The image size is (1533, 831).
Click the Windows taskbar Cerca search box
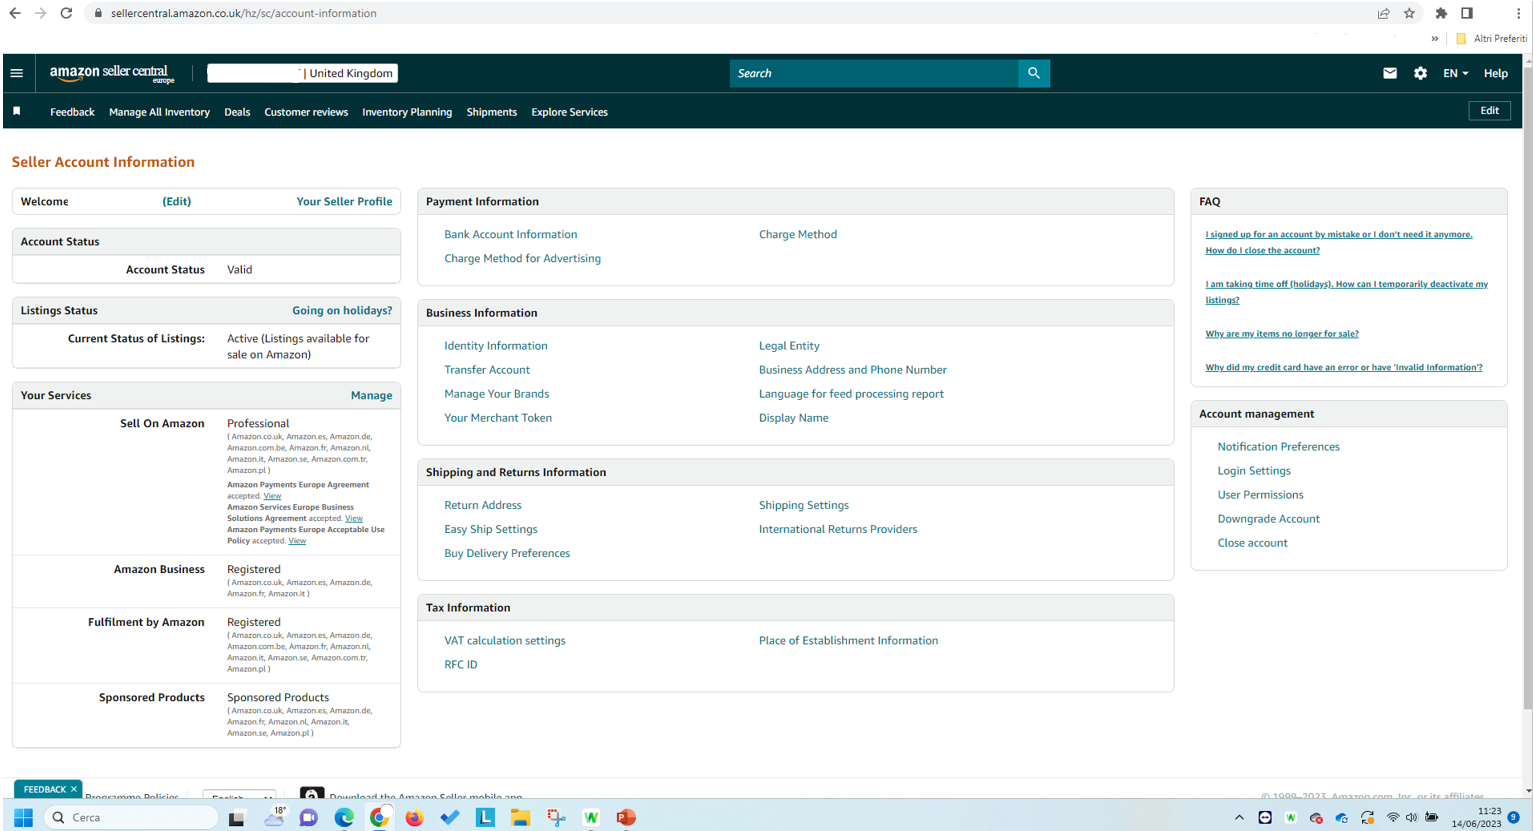tap(131, 817)
